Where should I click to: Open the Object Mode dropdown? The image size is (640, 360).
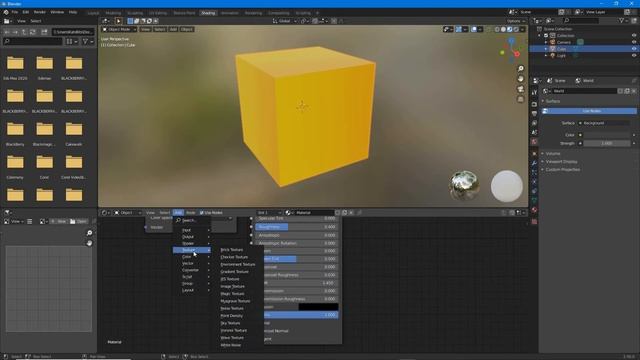tap(119, 29)
